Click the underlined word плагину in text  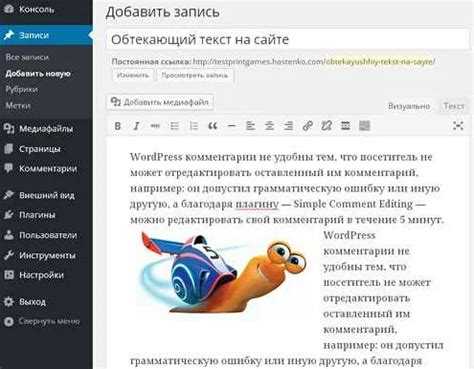(x=257, y=204)
